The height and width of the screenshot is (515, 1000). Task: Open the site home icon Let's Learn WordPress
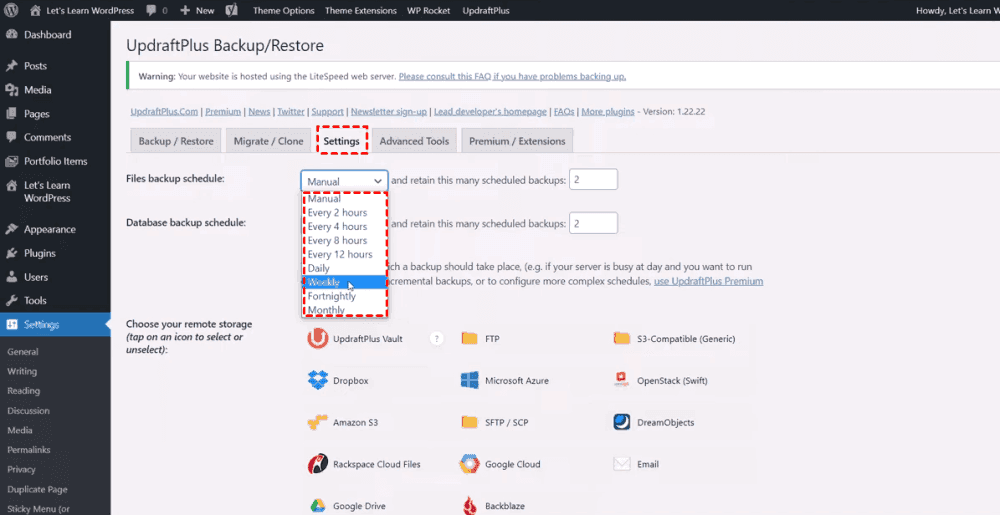coord(36,11)
